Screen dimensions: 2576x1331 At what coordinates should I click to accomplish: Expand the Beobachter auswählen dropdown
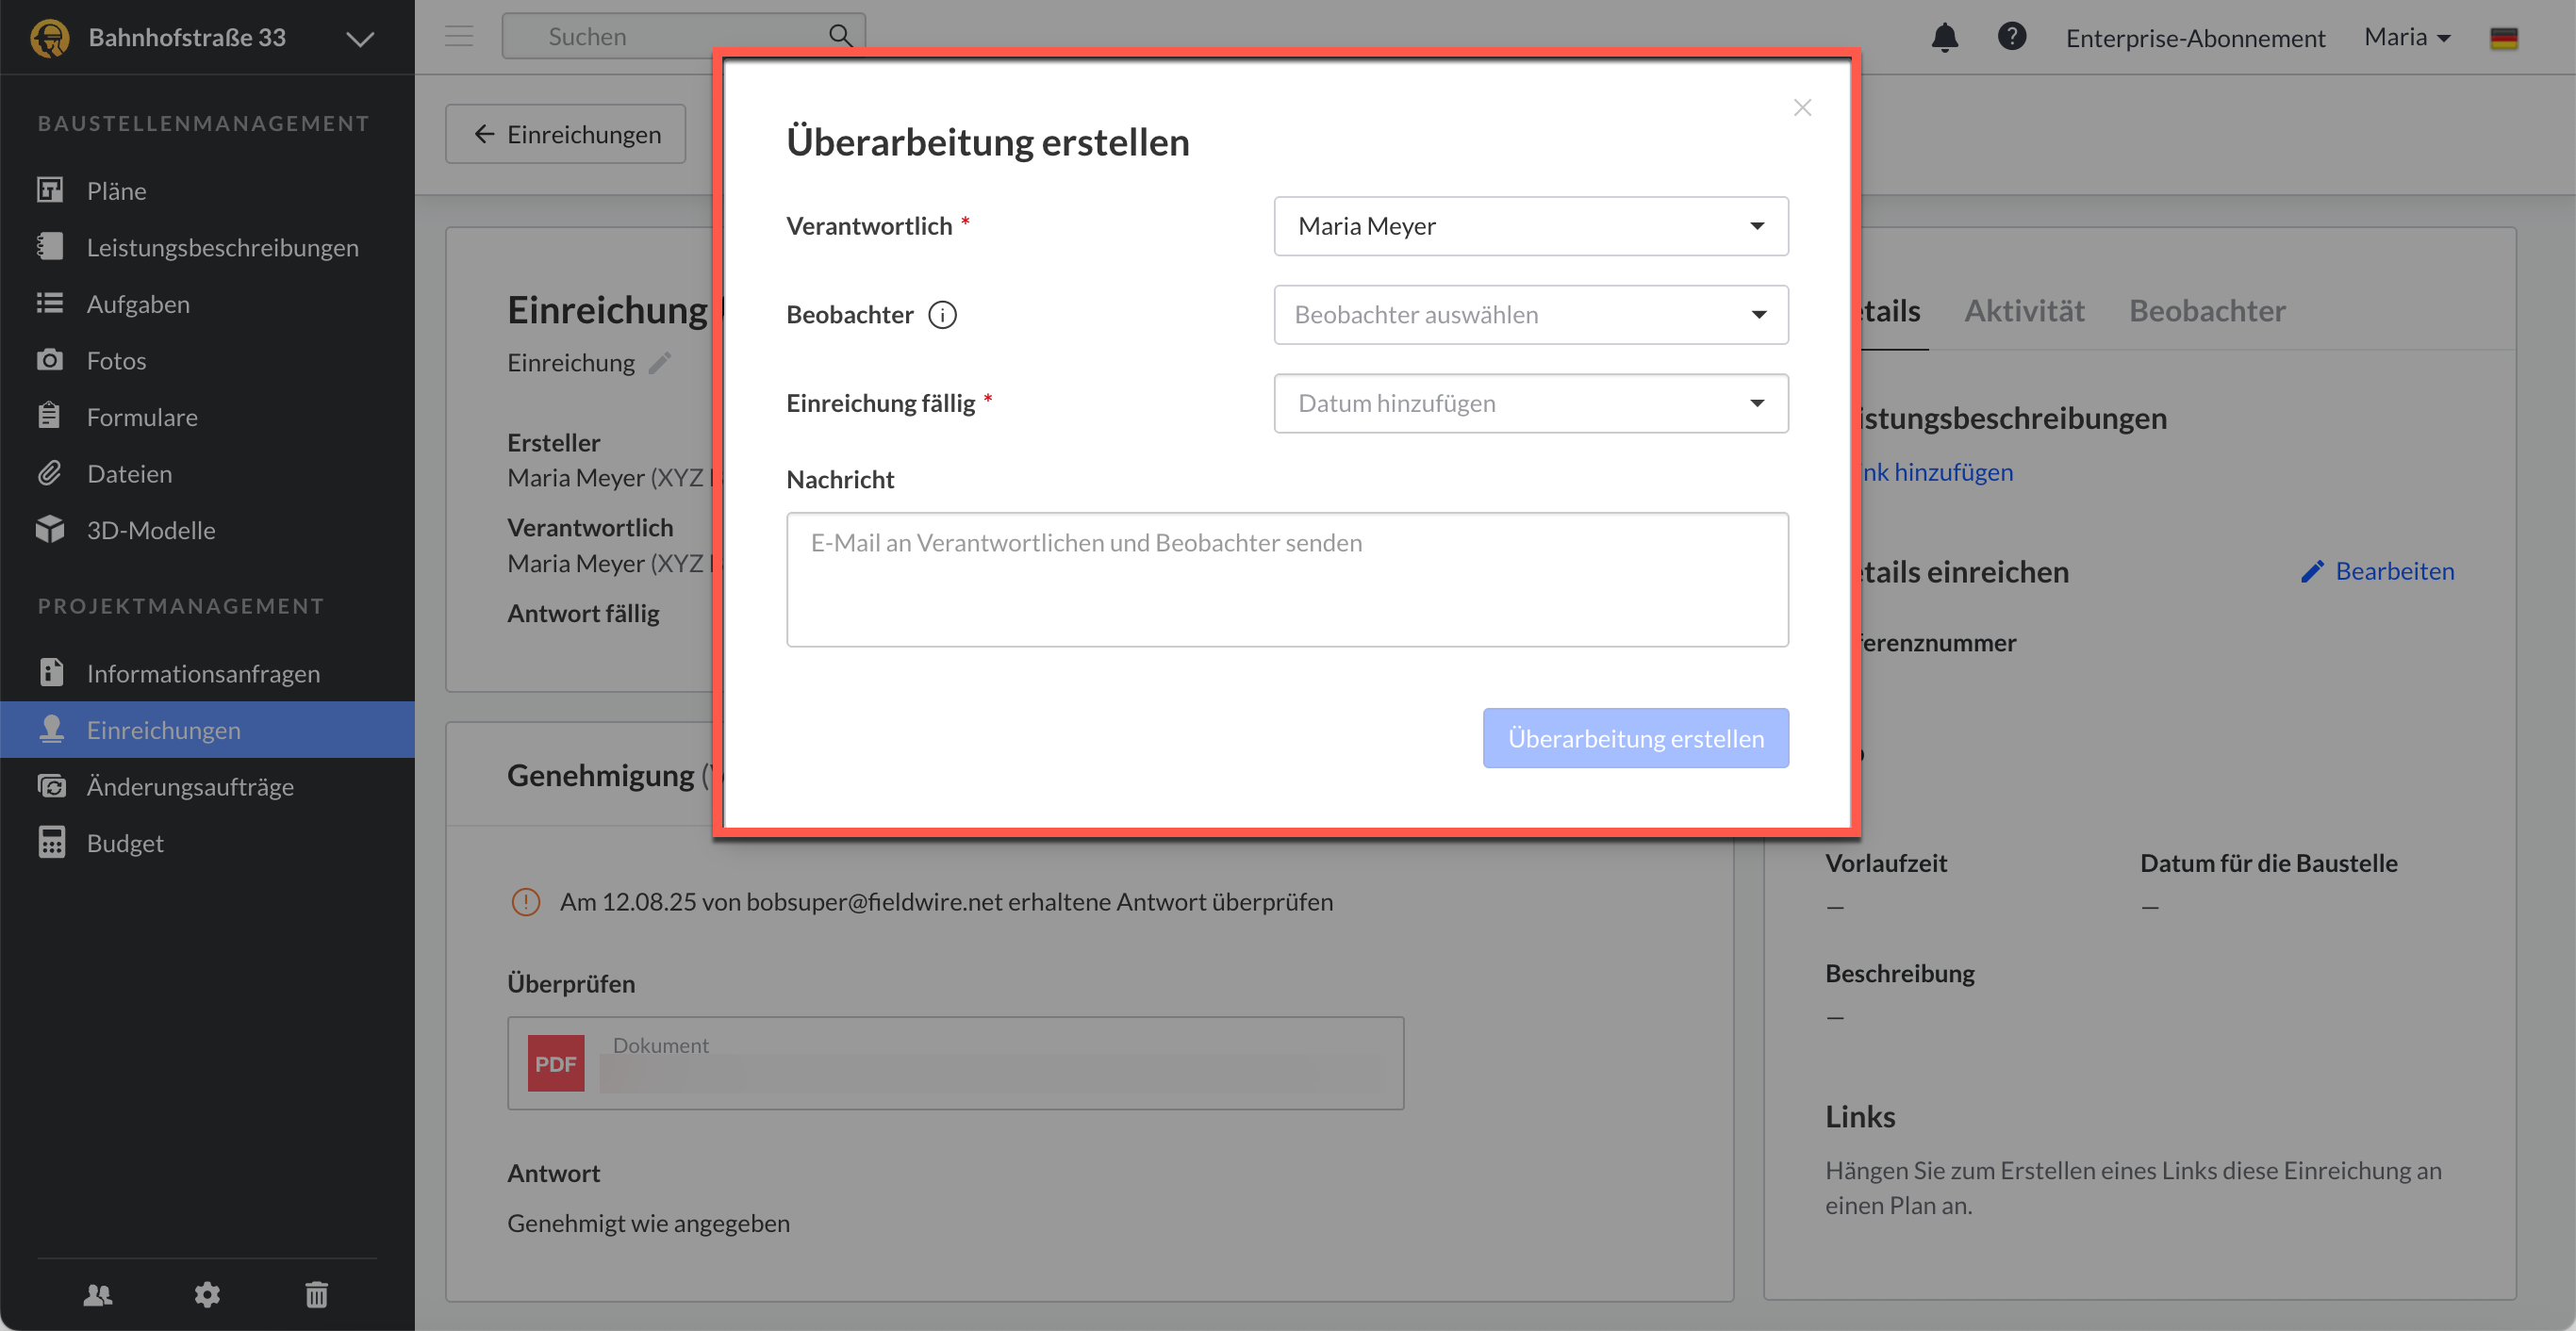click(x=1530, y=315)
